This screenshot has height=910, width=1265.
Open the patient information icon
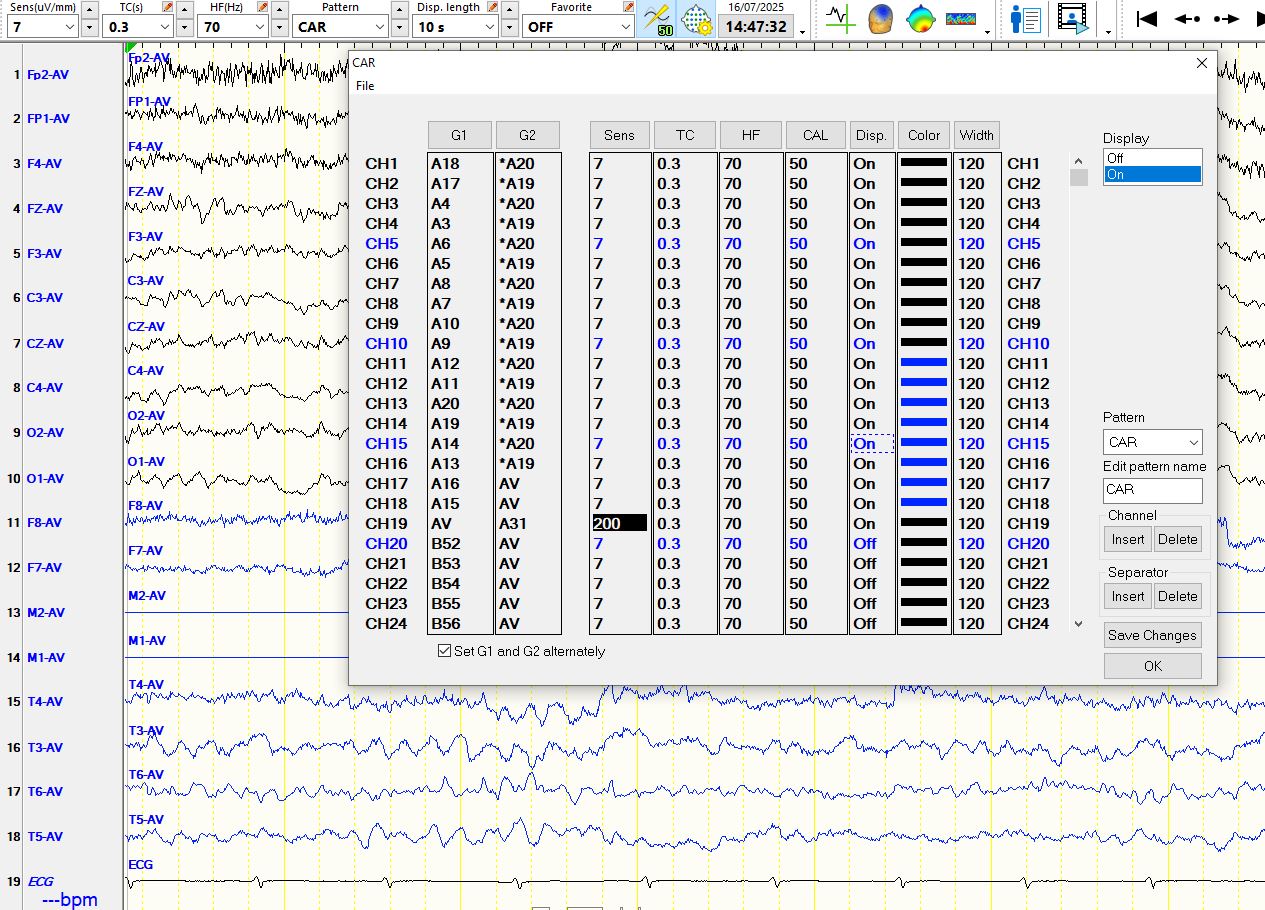[1025, 19]
